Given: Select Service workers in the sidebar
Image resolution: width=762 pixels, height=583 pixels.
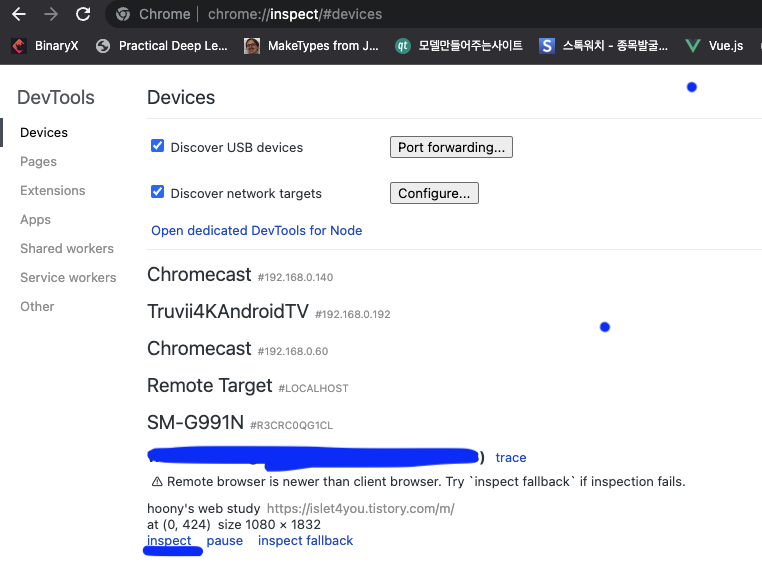Looking at the screenshot, I should pos(68,277).
